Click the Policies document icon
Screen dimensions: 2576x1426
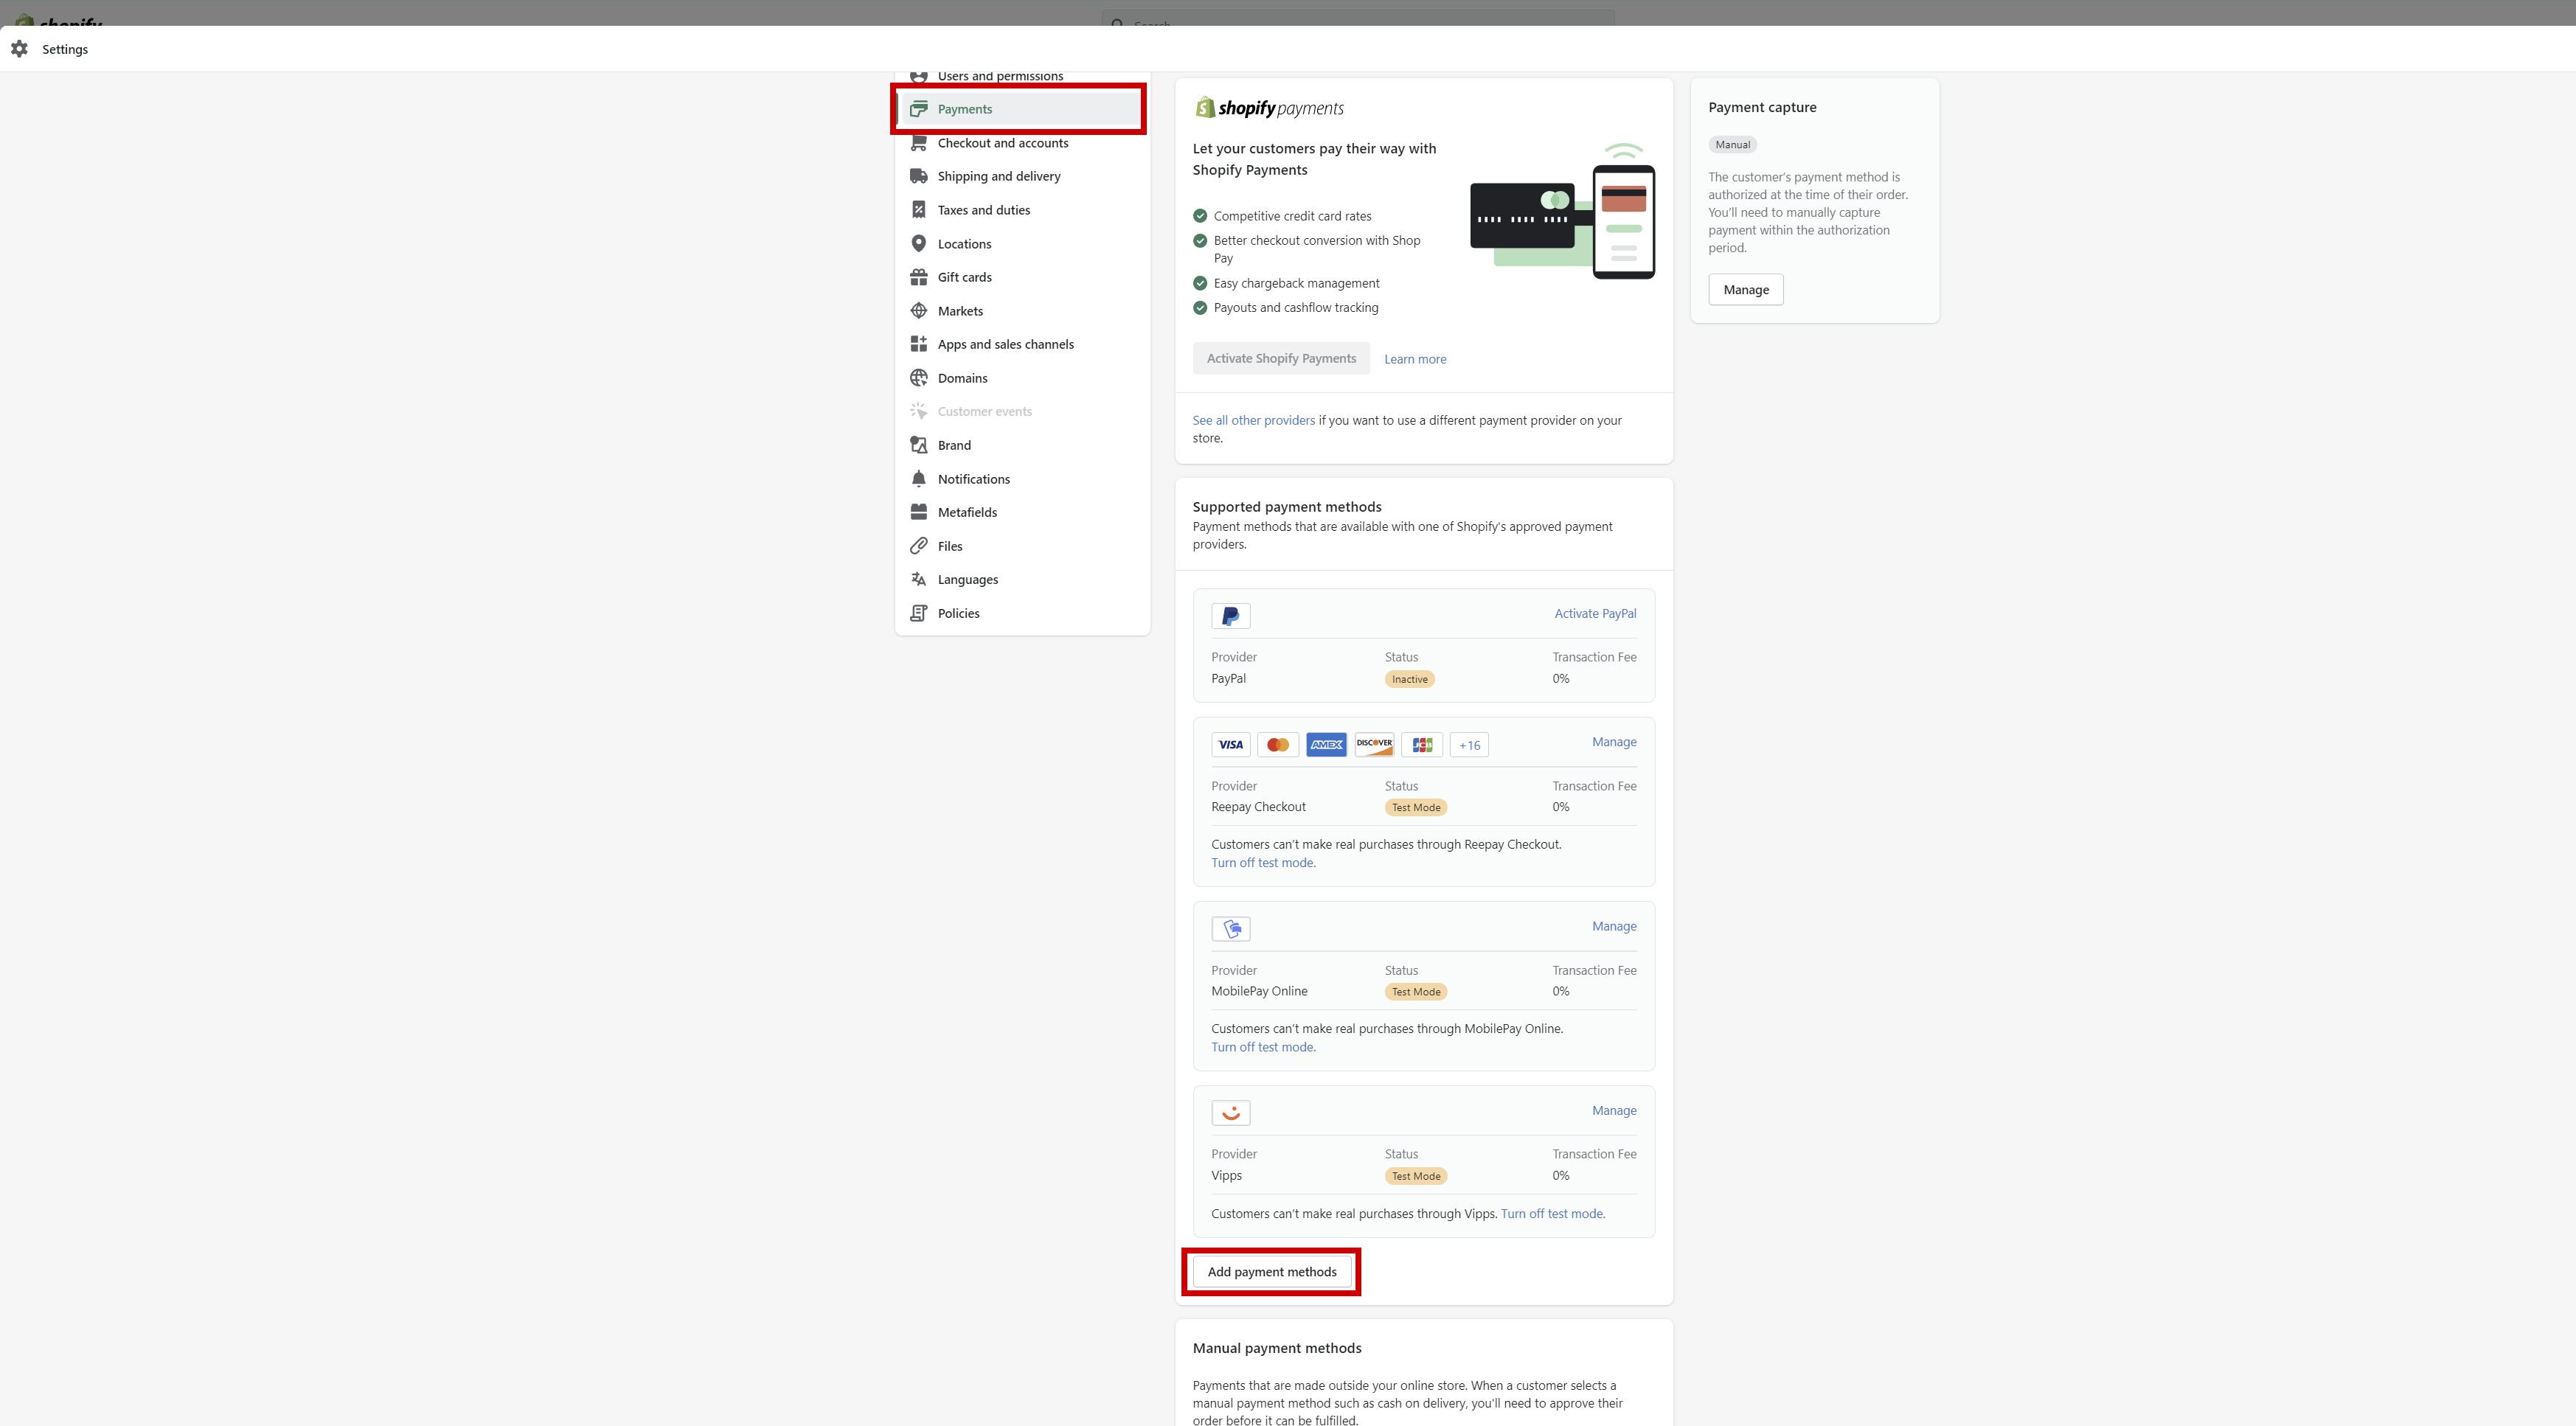tap(919, 613)
